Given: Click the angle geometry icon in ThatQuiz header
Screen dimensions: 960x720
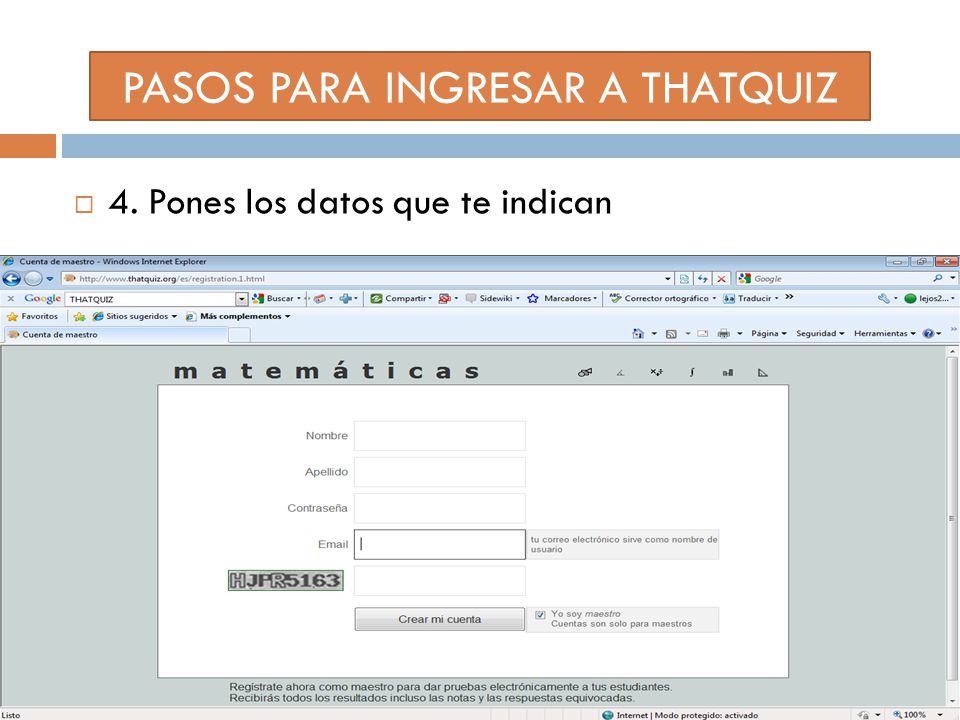Looking at the screenshot, I should [620, 372].
